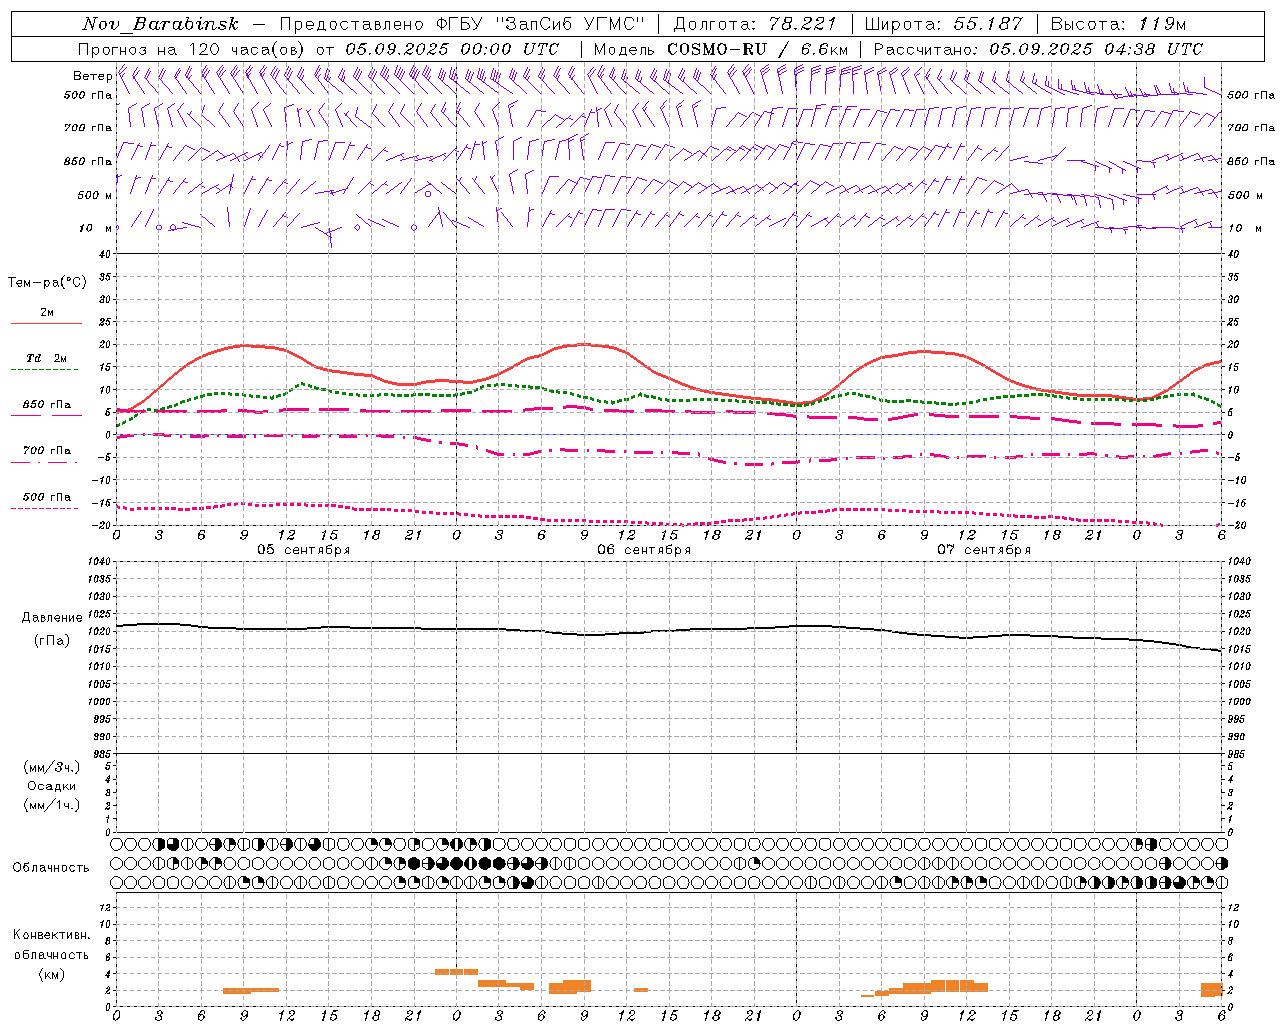Select the 'Модель COSMO-RU / 6.6км' text
This screenshot has height=1024, width=1280.
tap(721, 49)
